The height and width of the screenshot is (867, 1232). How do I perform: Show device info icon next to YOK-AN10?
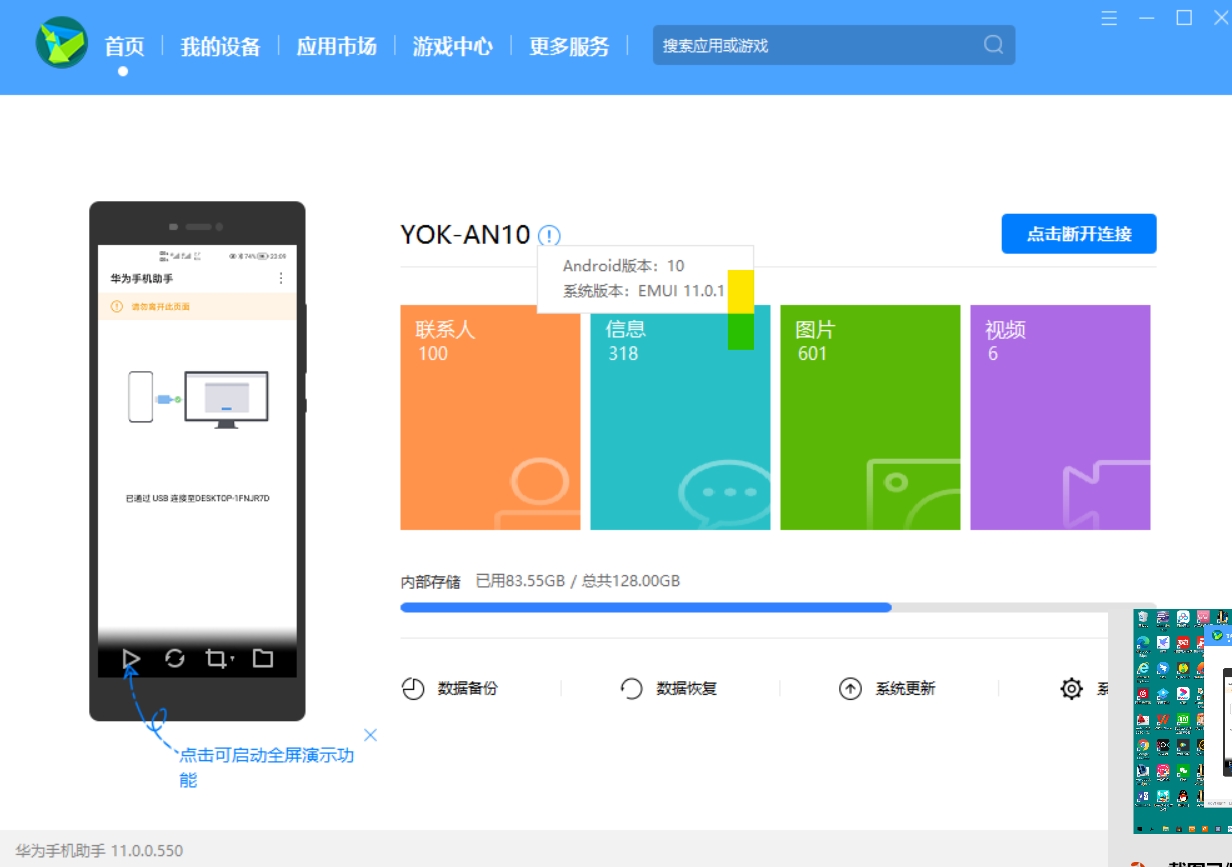[x=549, y=236]
